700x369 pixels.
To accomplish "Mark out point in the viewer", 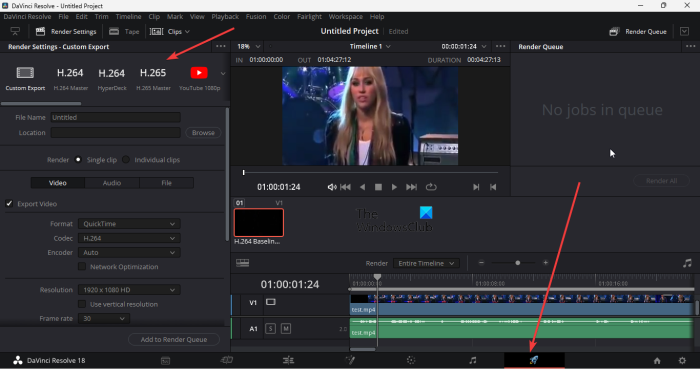I will point(493,187).
